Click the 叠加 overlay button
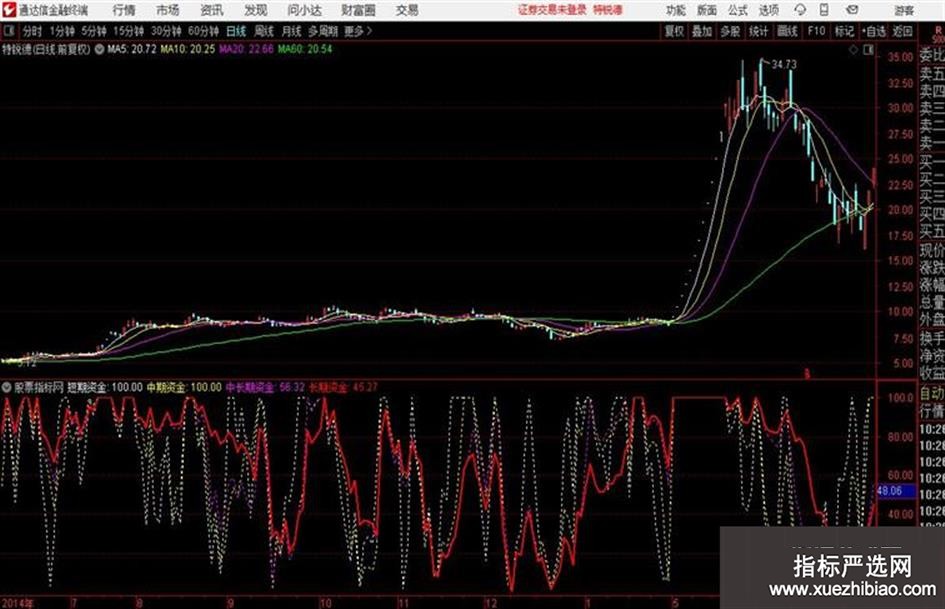The height and width of the screenshot is (609, 945). tap(702, 31)
